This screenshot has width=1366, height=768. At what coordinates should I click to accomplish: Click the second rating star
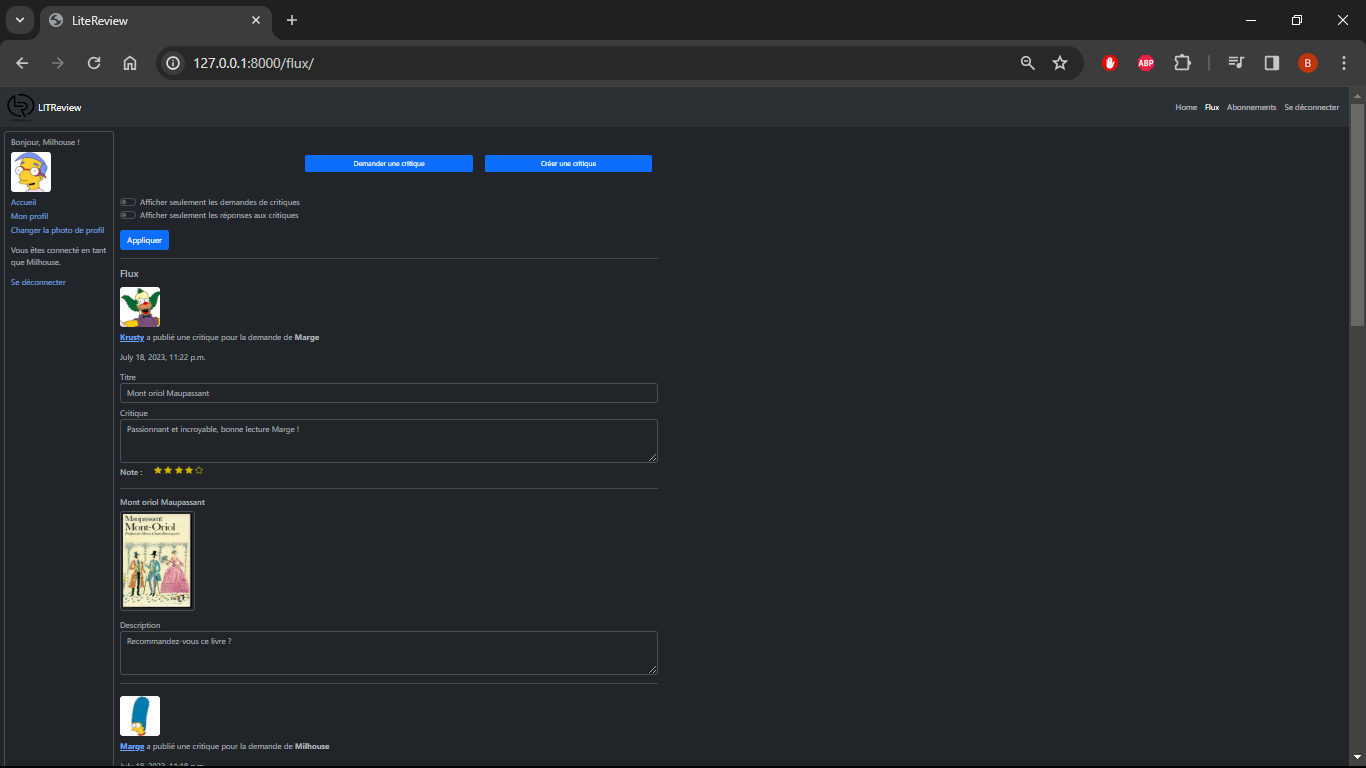[x=168, y=470]
